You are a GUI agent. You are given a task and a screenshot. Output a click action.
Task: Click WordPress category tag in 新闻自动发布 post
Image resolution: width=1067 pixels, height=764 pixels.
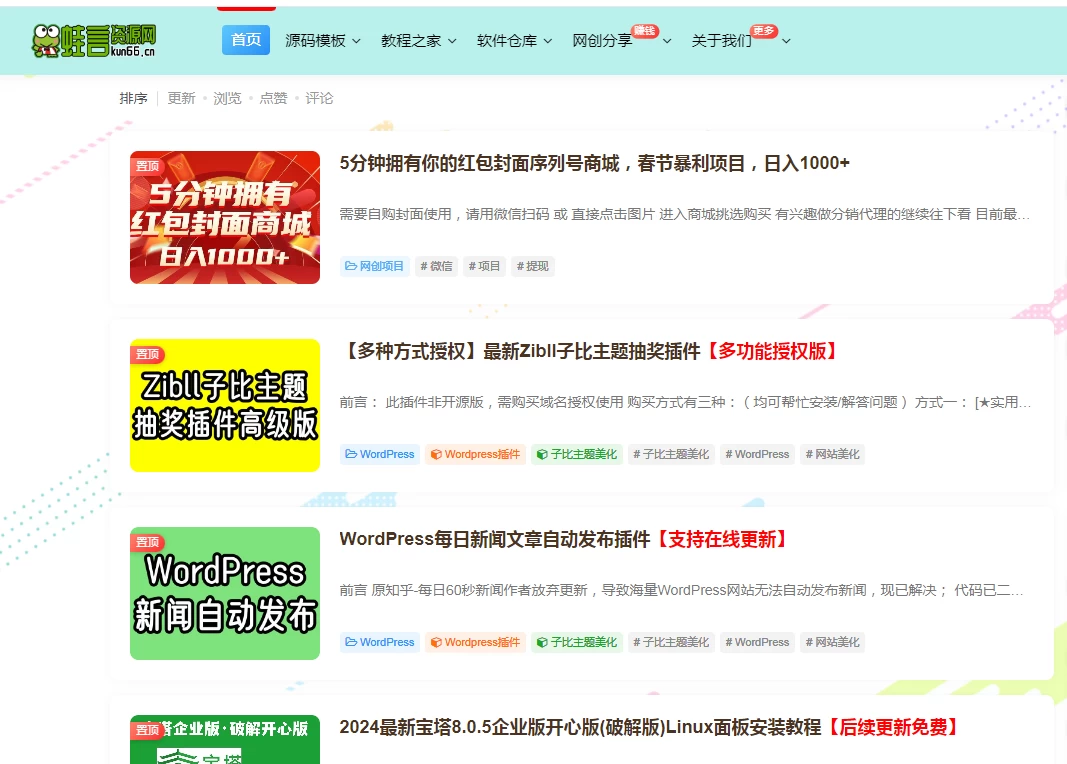click(380, 642)
